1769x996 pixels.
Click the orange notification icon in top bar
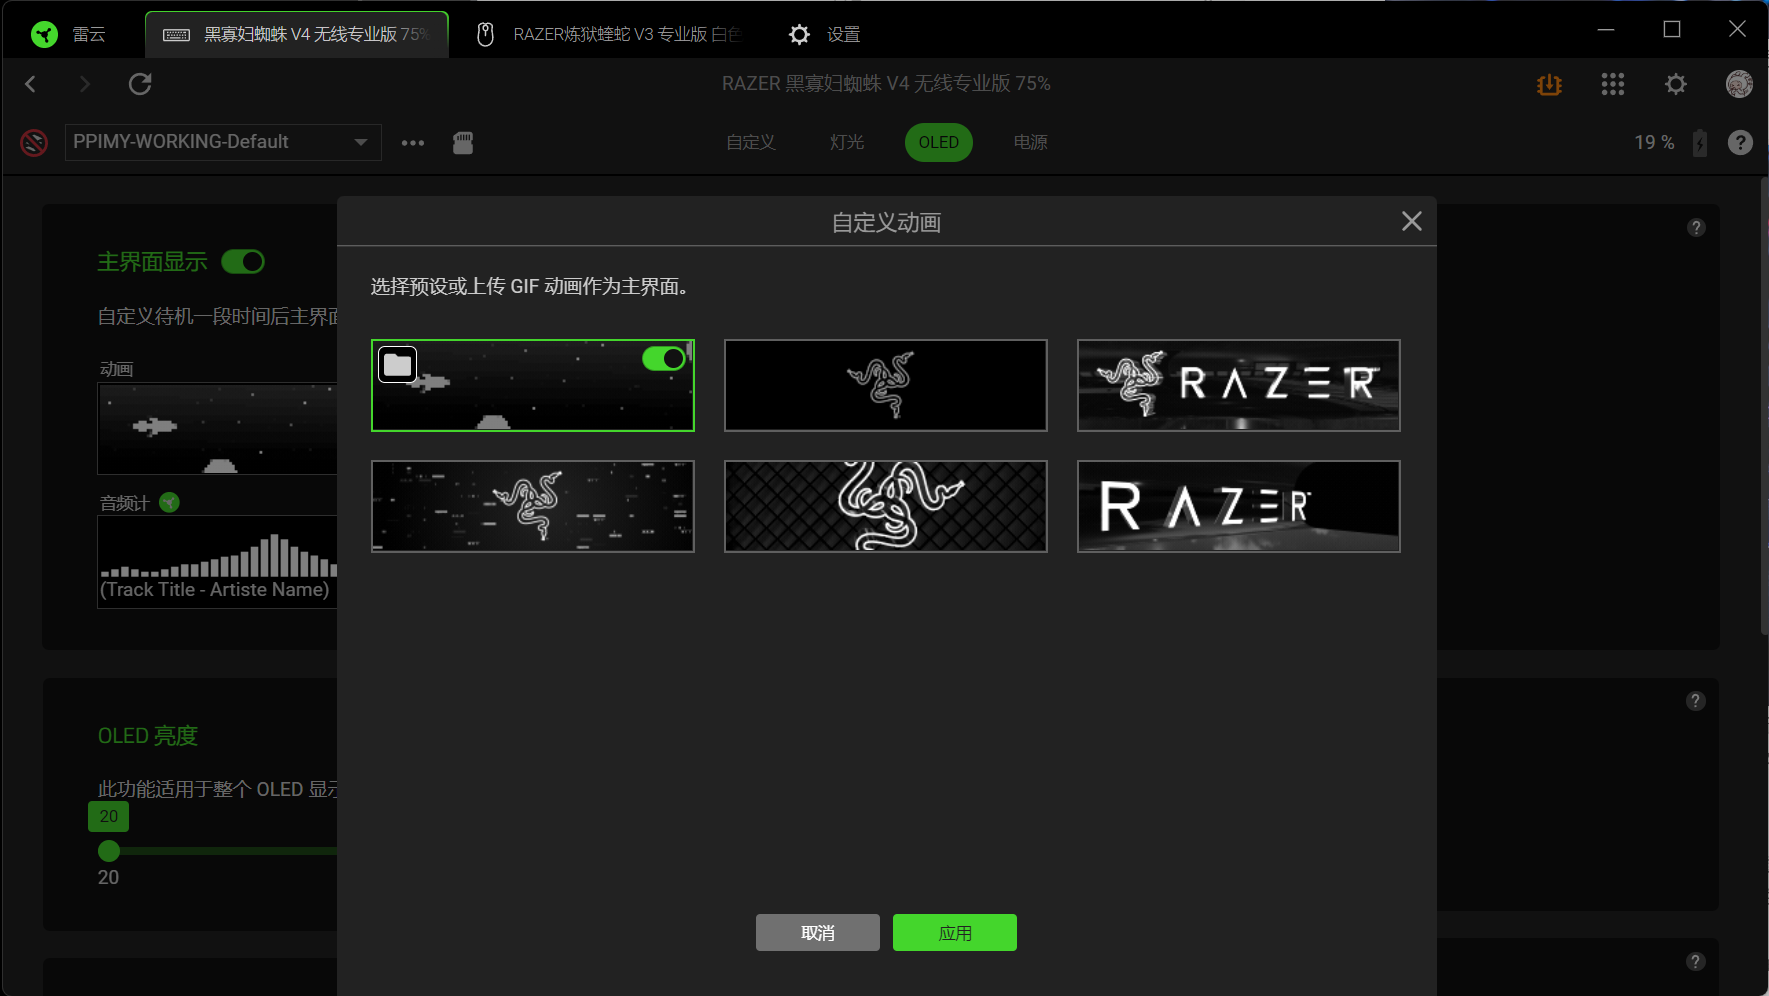coord(1549,85)
